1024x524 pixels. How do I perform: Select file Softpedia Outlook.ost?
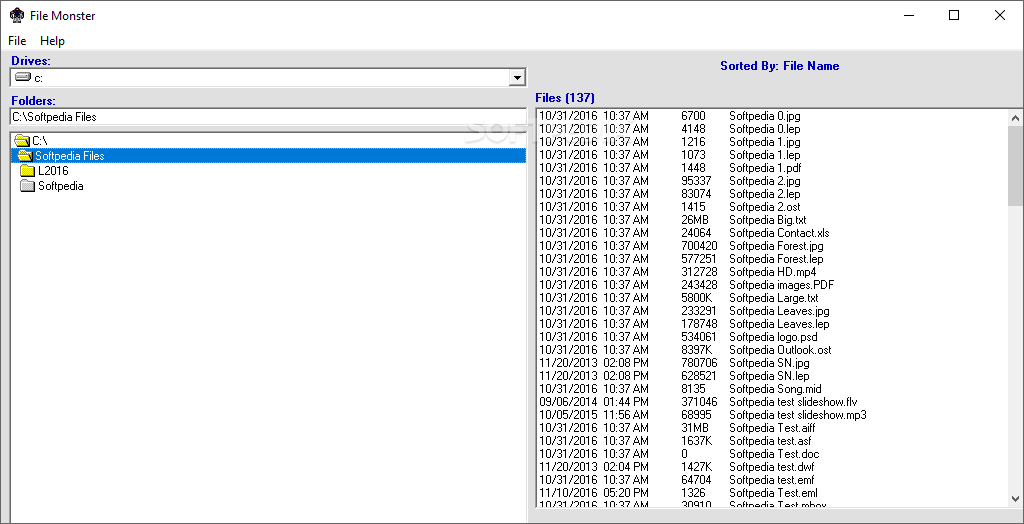(x=780, y=350)
